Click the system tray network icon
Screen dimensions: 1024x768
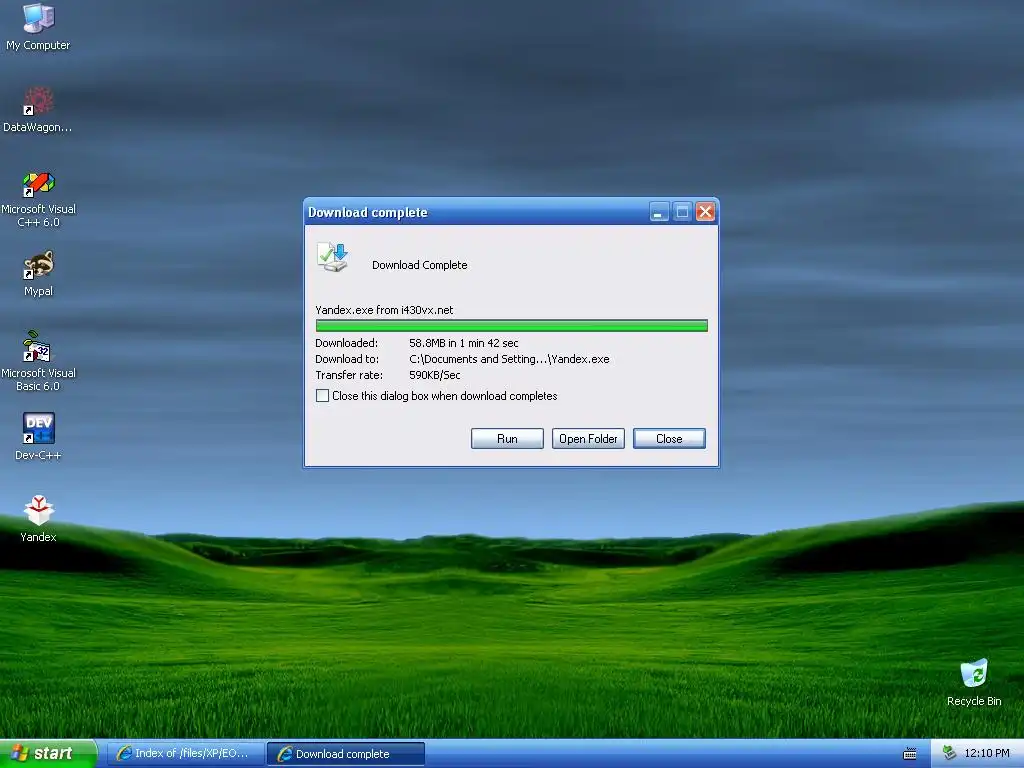[x=949, y=754]
